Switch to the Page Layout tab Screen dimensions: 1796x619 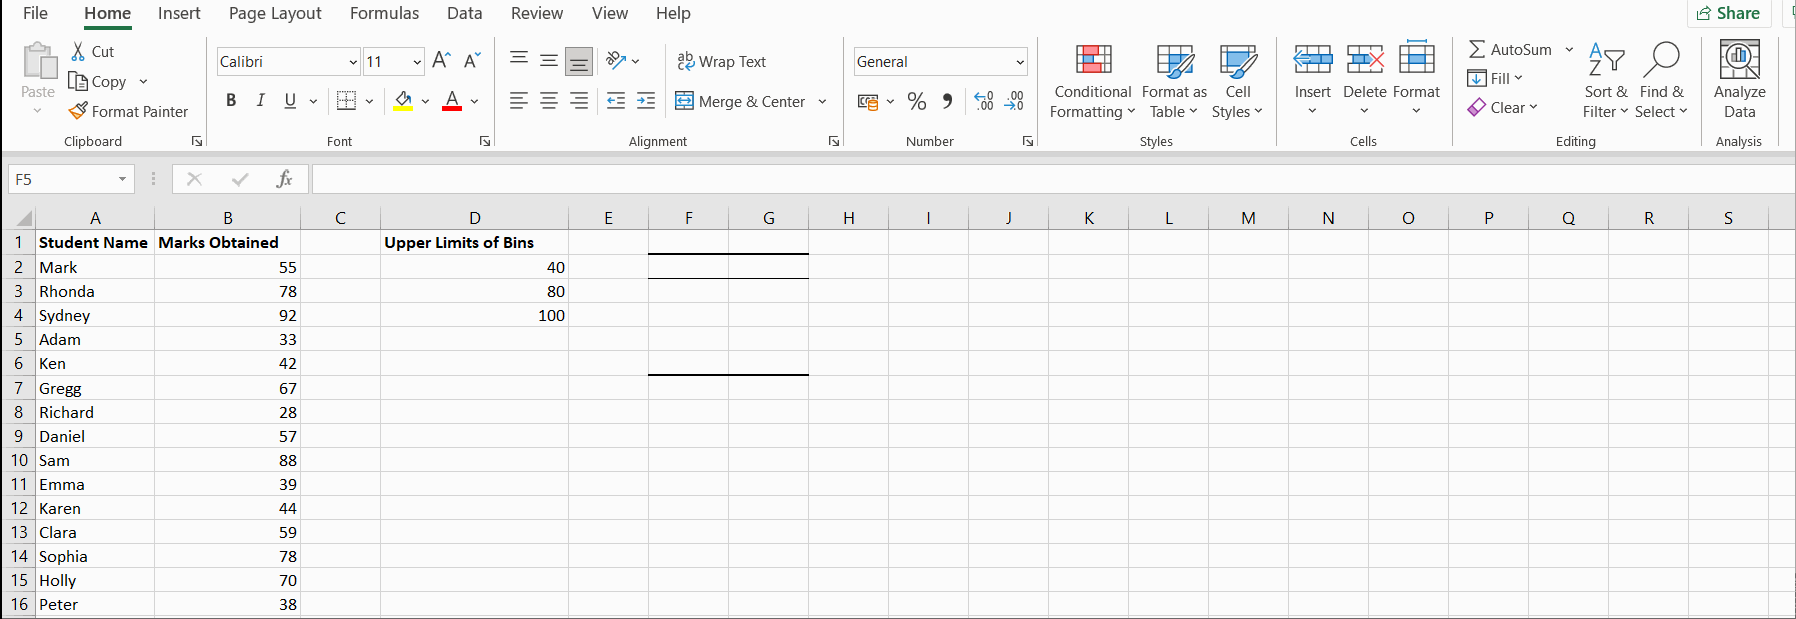(275, 13)
